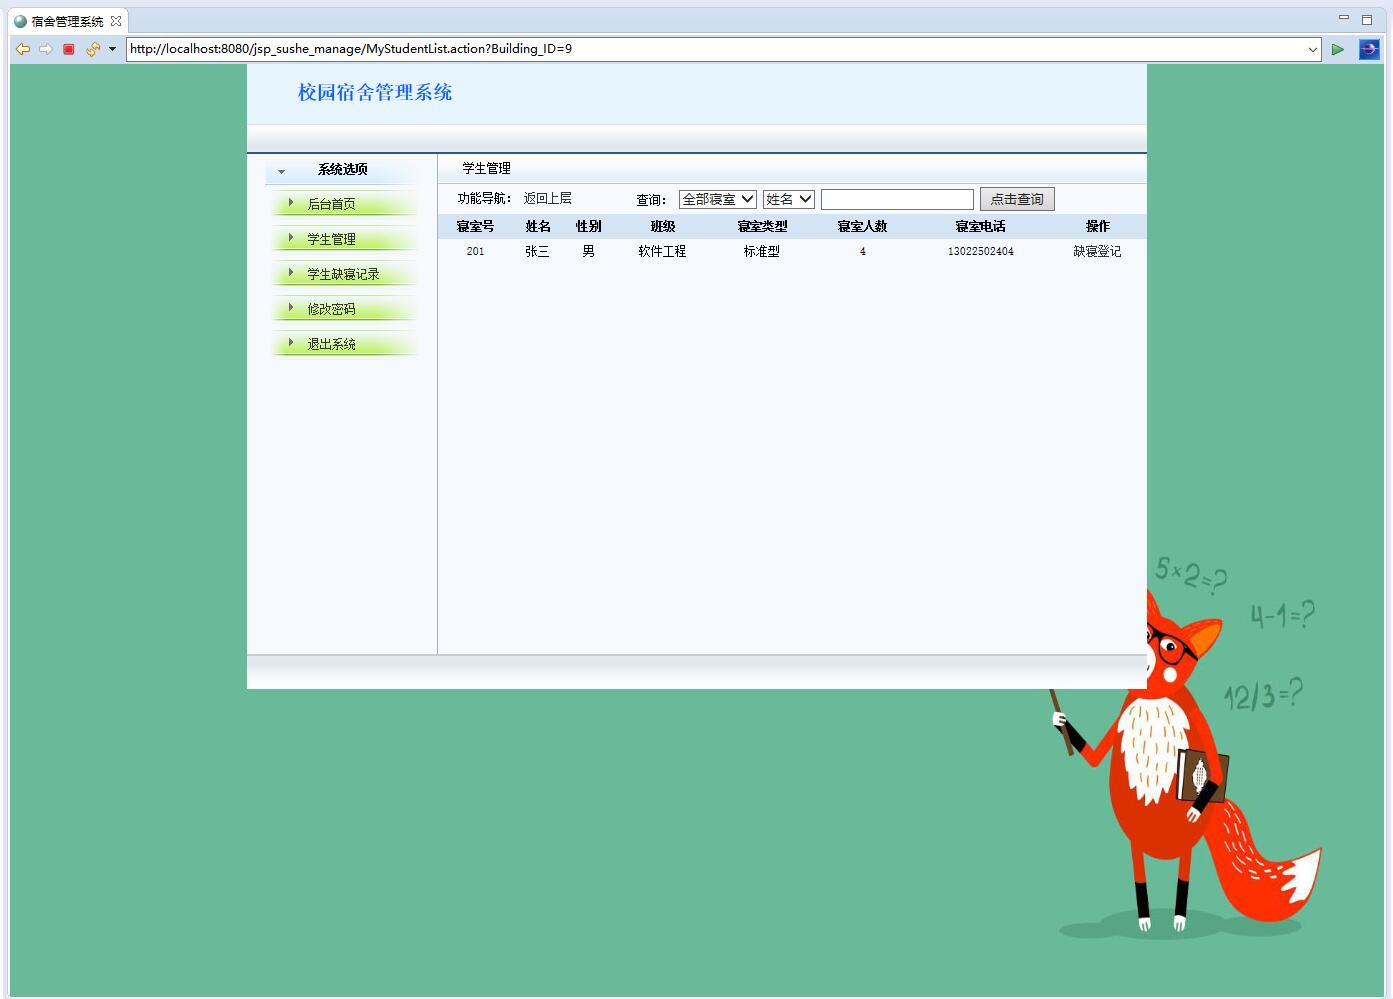This screenshot has width=1393, height=999.
Task: Click 缺寝登记 for student 张三
Action: (x=1097, y=252)
